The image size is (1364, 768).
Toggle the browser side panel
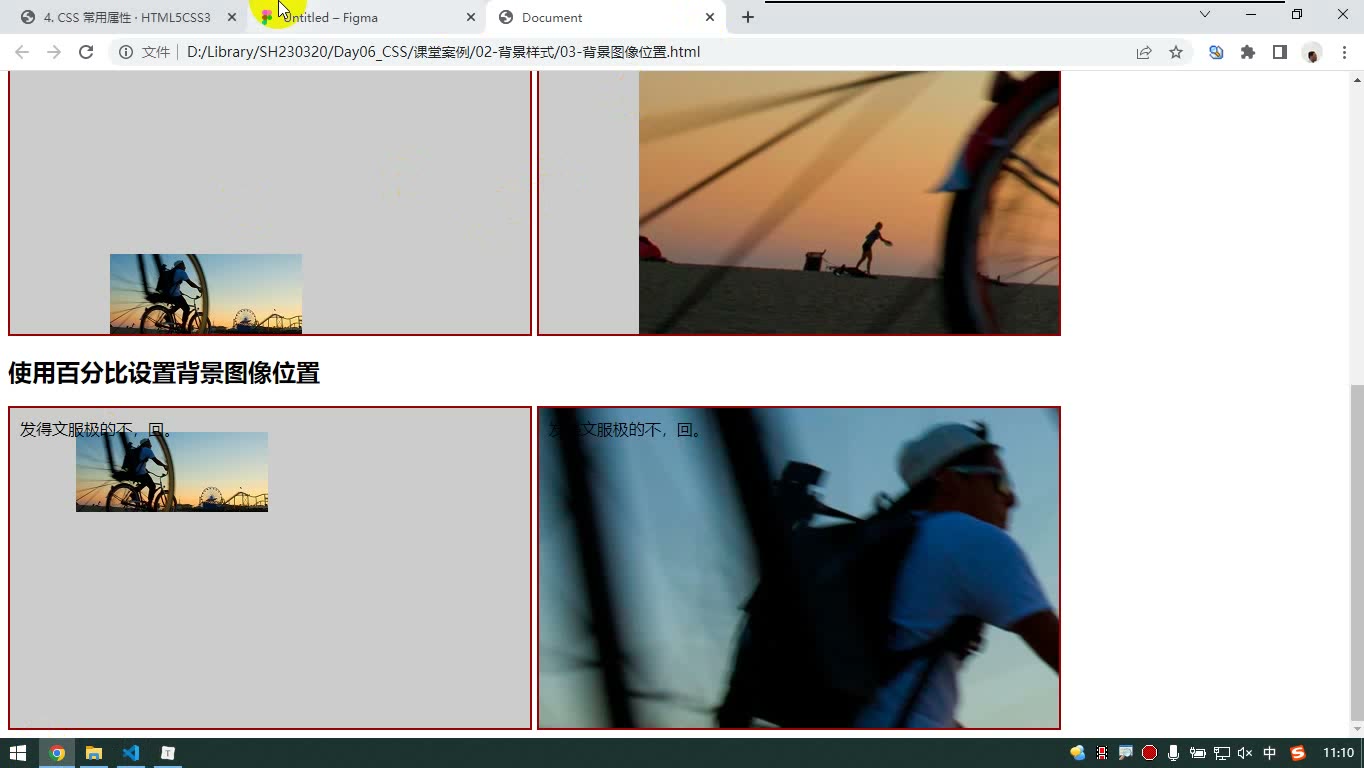(1280, 52)
